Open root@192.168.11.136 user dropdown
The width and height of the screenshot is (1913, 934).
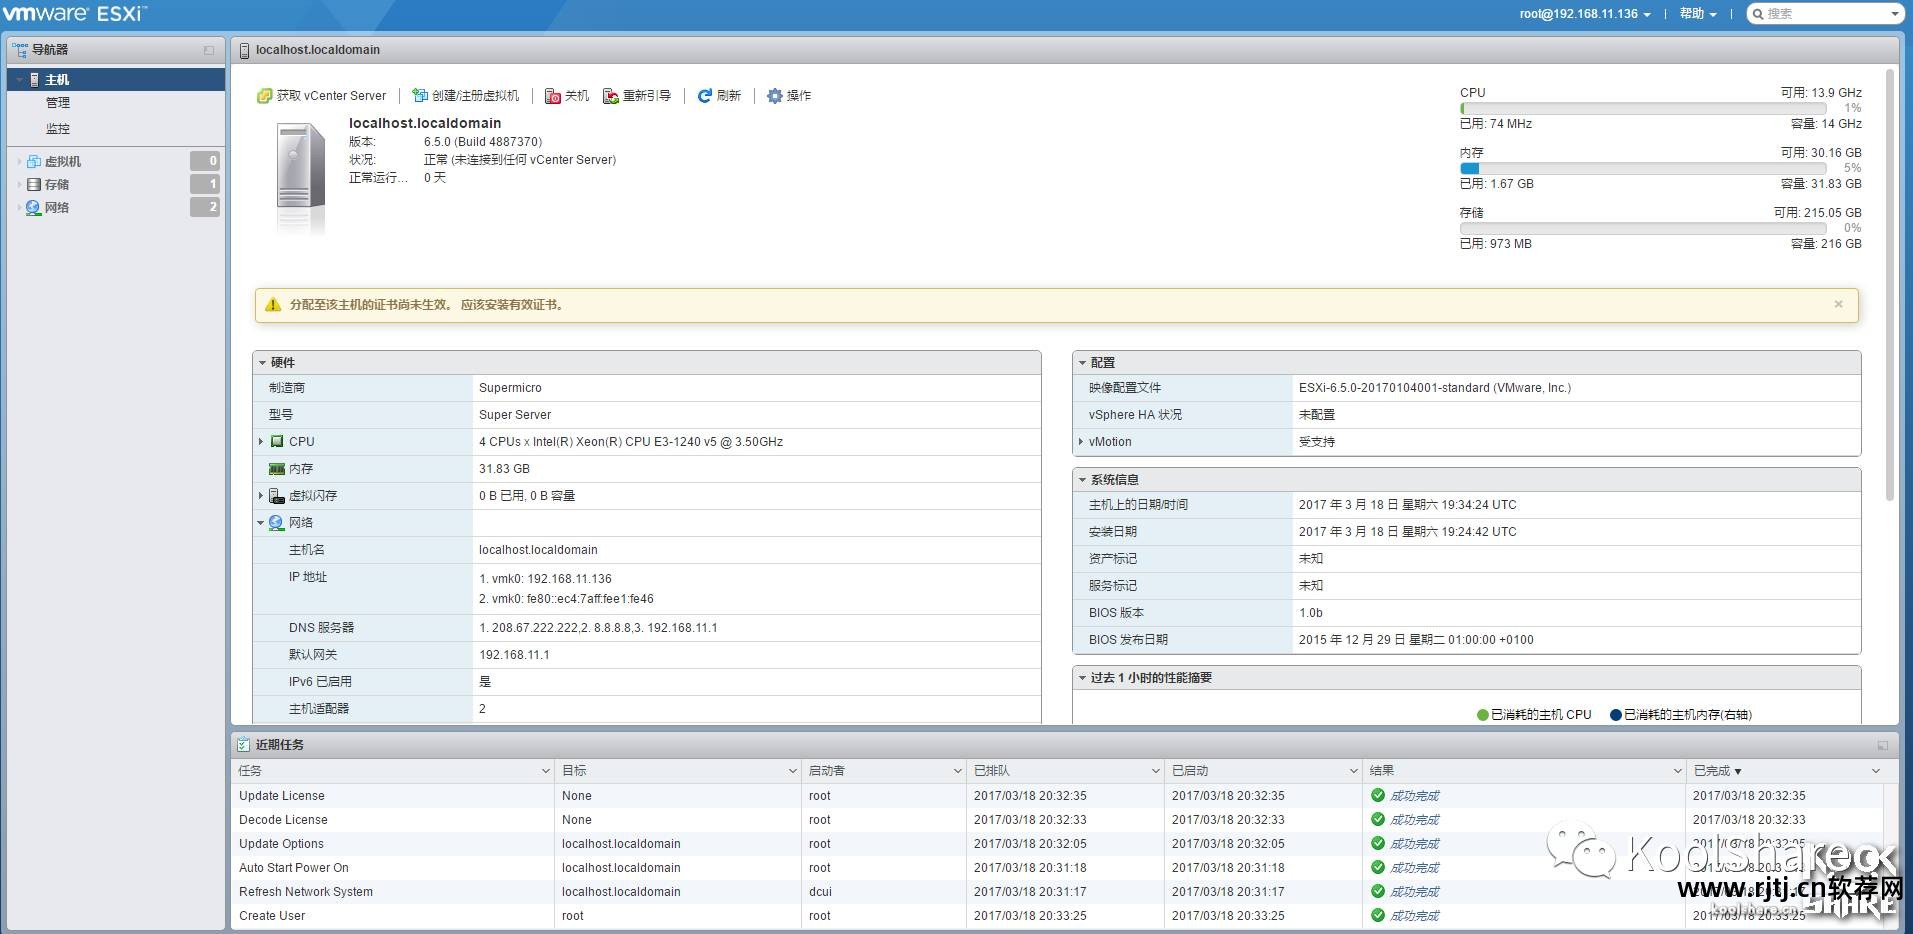1585,14
